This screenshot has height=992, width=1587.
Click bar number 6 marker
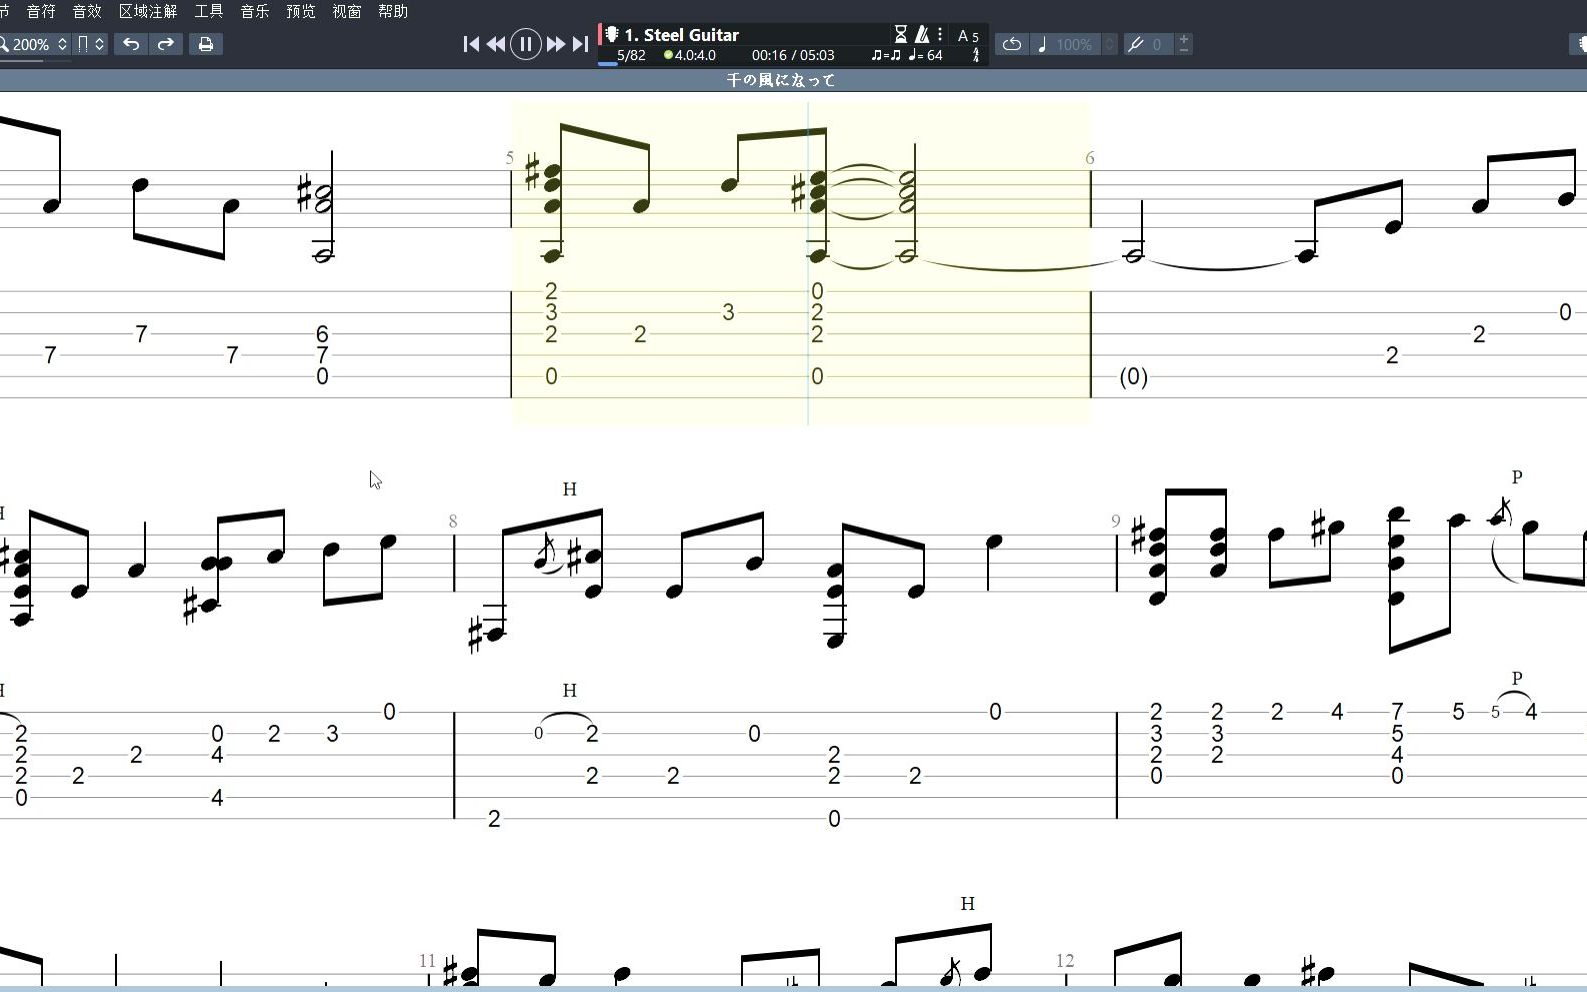pyautogui.click(x=1090, y=158)
